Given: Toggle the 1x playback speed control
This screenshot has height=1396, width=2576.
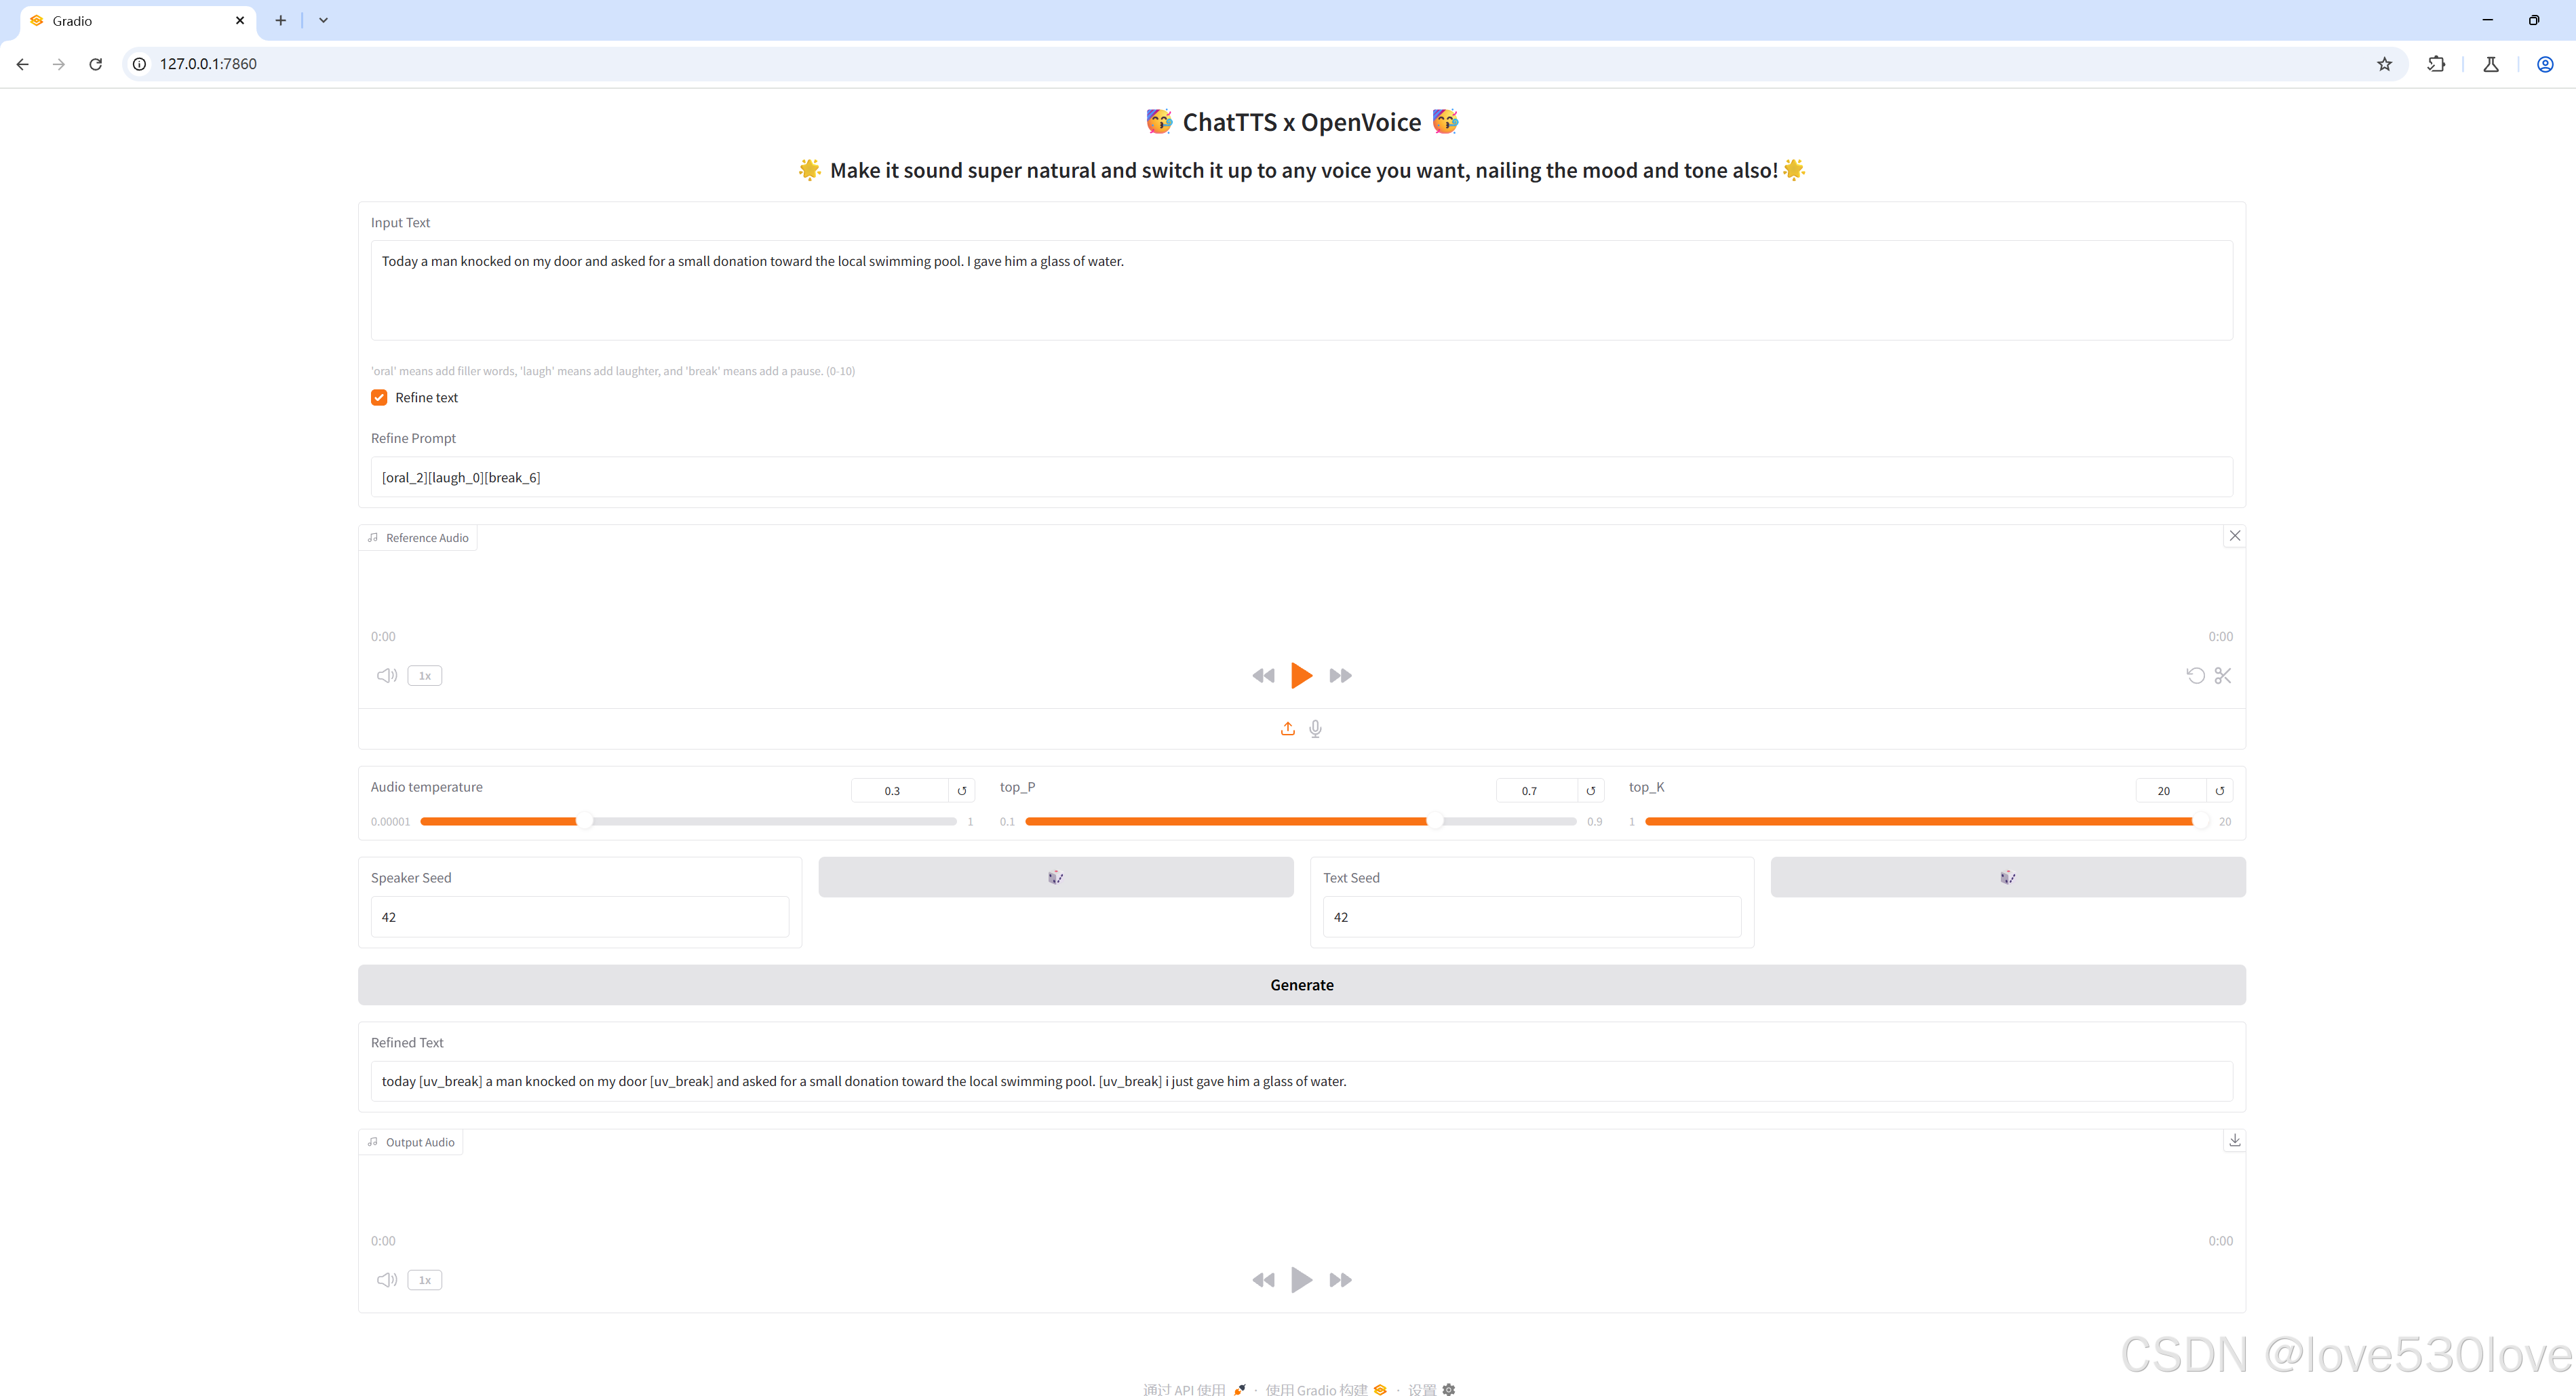Looking at the screenshot, I should 424,675.
